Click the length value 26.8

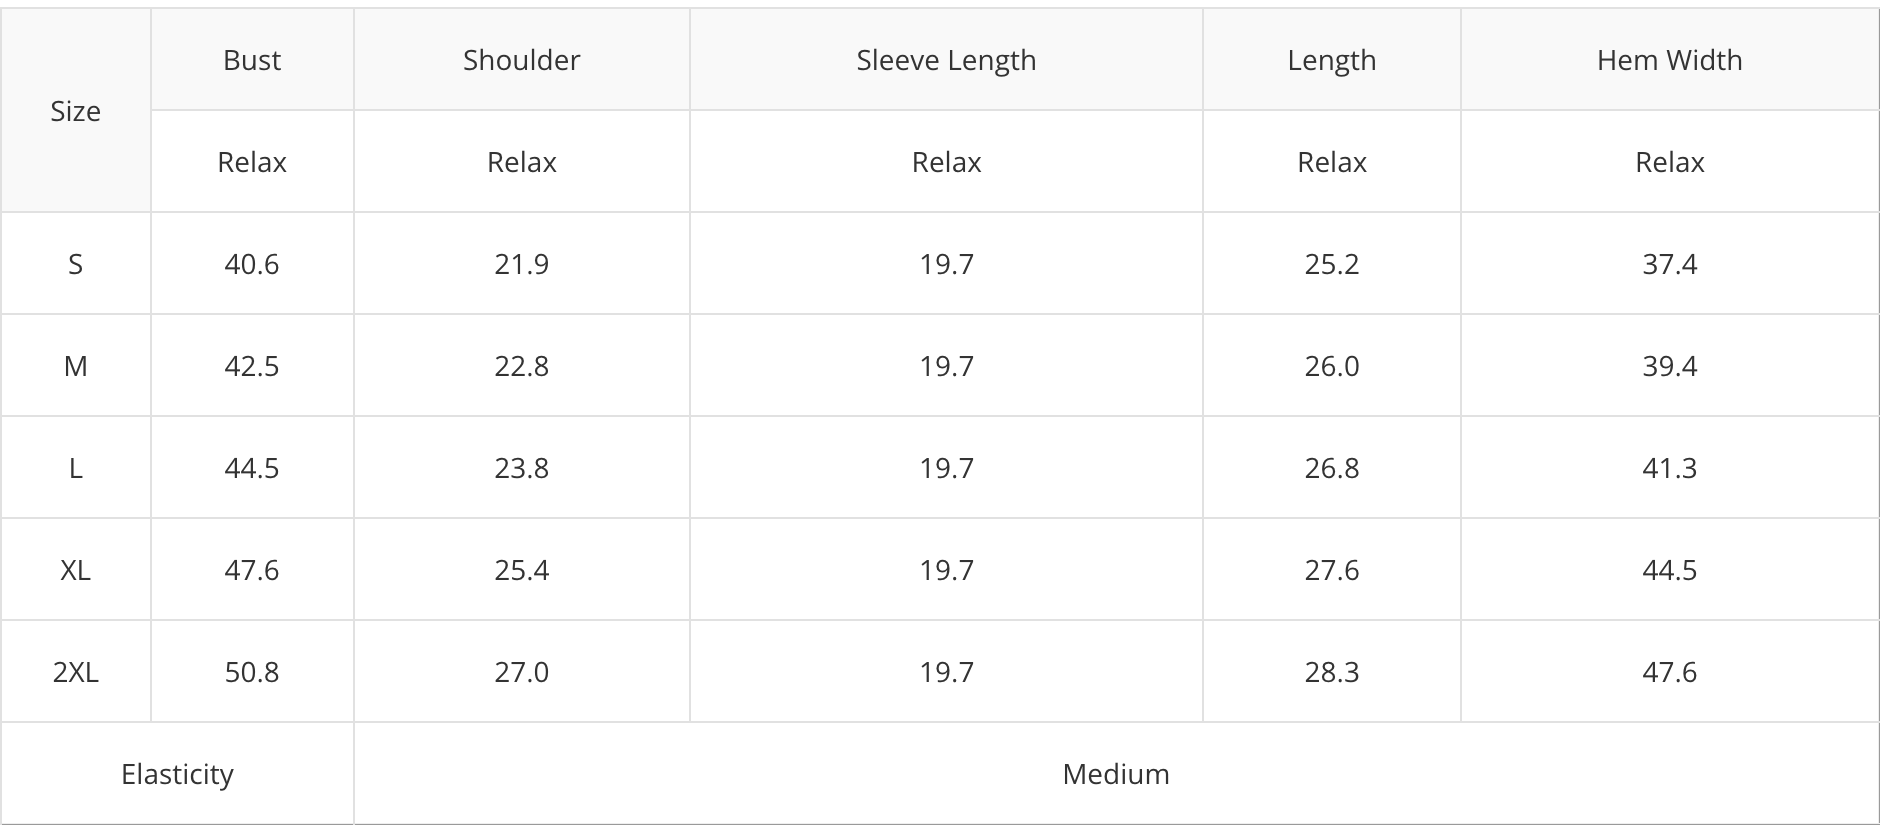1331,468
